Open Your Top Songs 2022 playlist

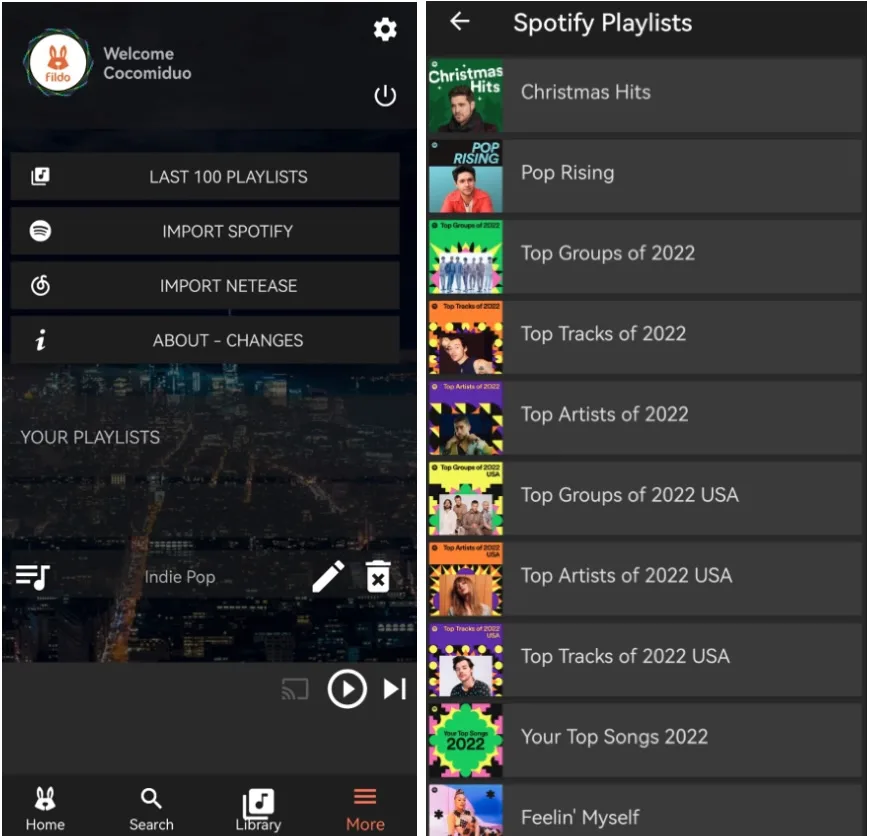645,740
